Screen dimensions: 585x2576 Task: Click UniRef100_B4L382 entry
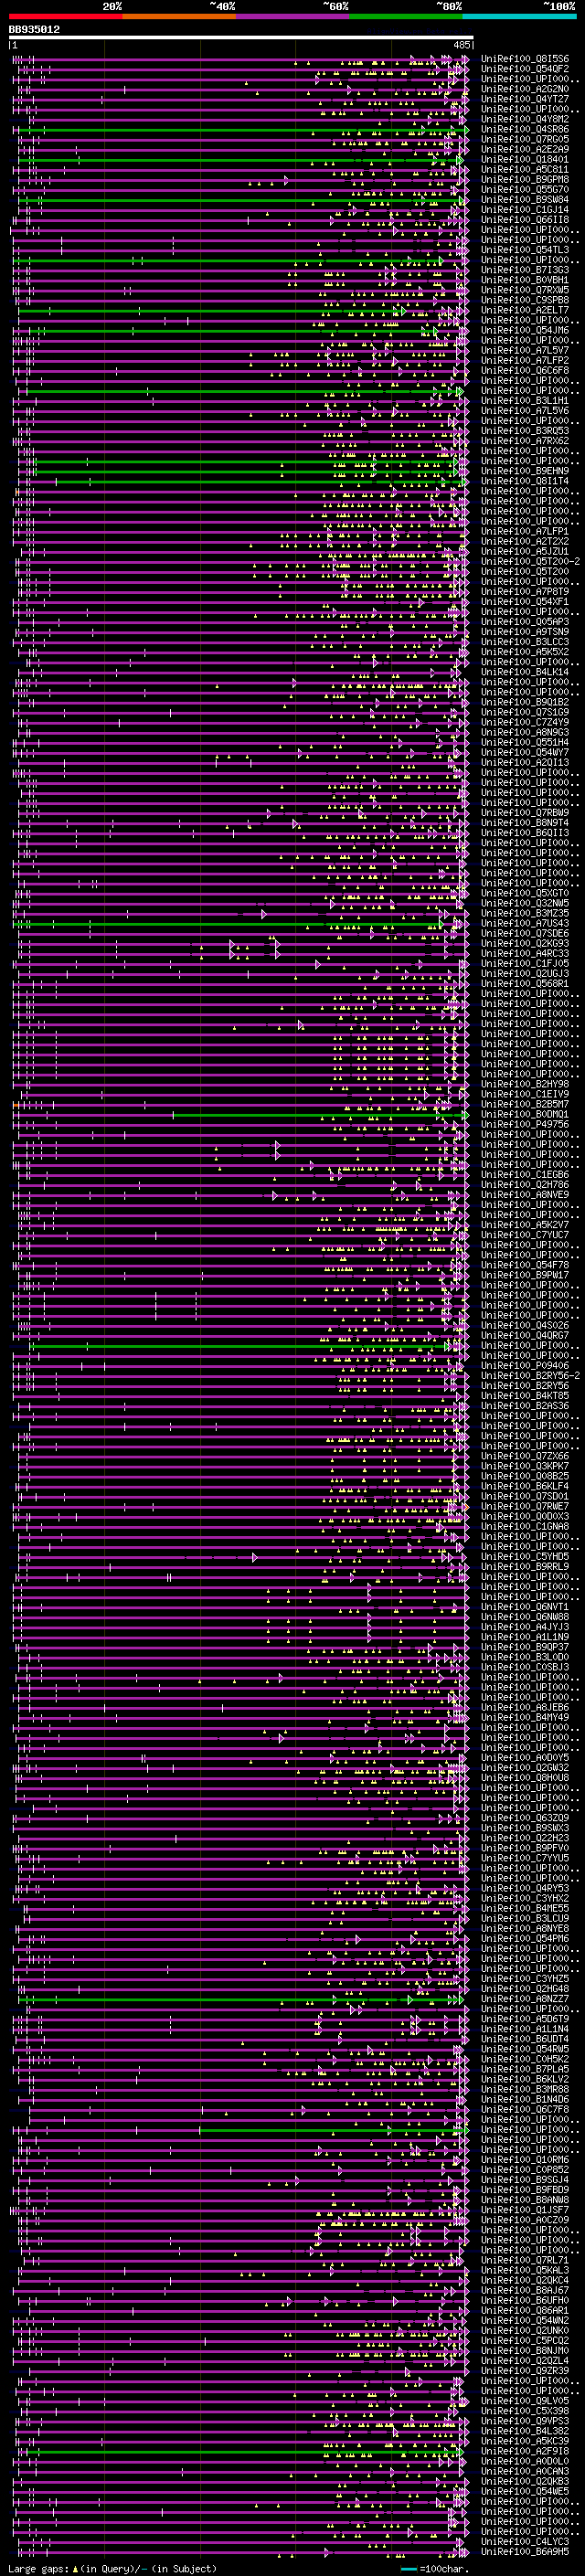[525, 2430]
